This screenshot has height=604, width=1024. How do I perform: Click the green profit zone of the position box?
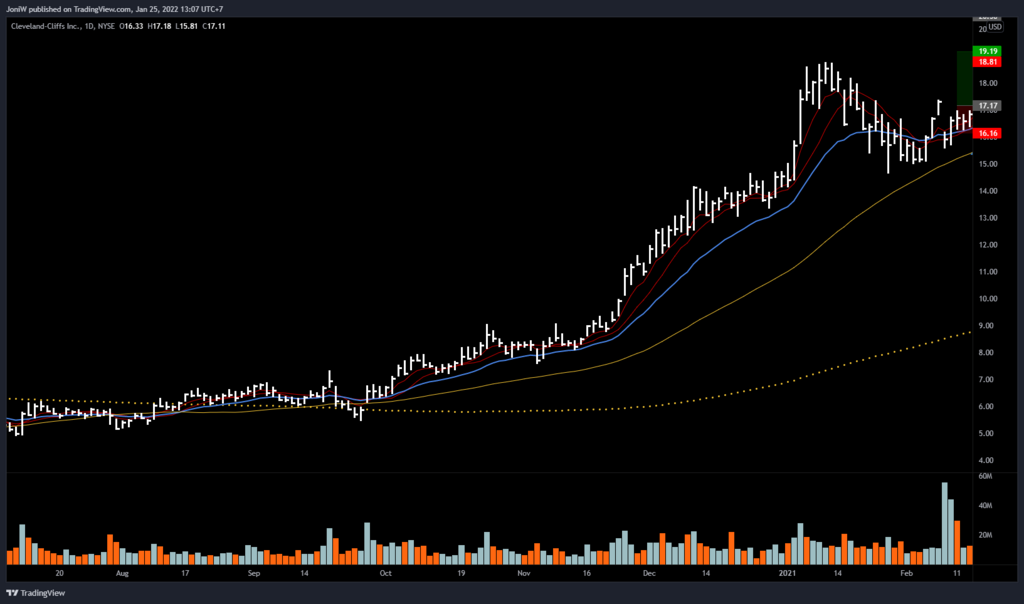[965, 77]
